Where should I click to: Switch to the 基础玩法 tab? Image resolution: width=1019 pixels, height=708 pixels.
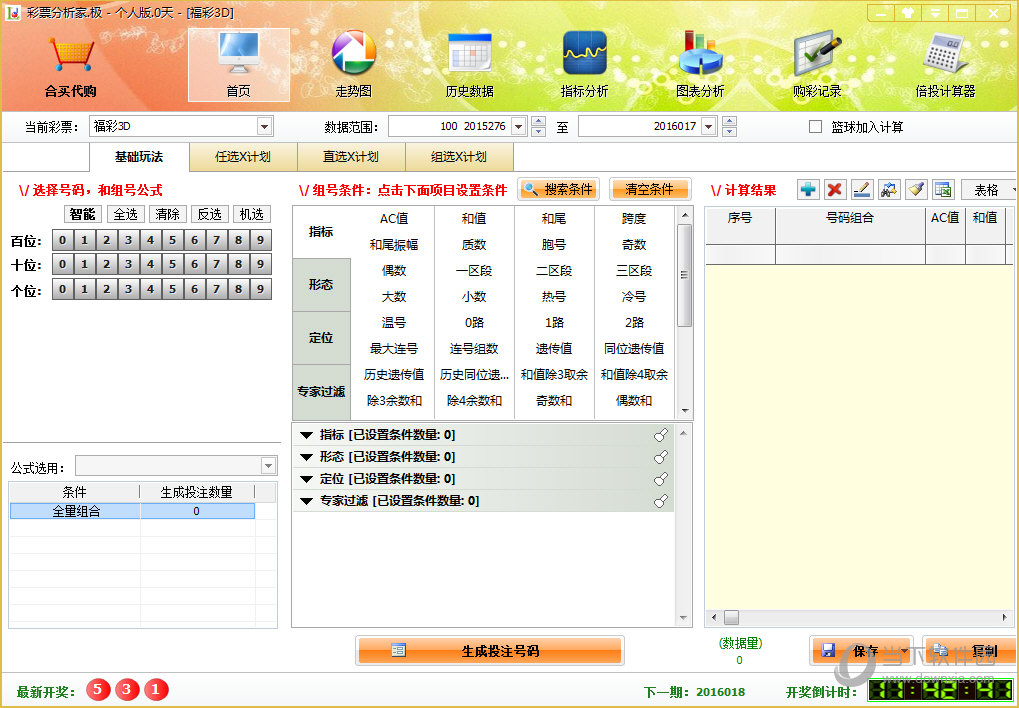(x=139, y=157)
